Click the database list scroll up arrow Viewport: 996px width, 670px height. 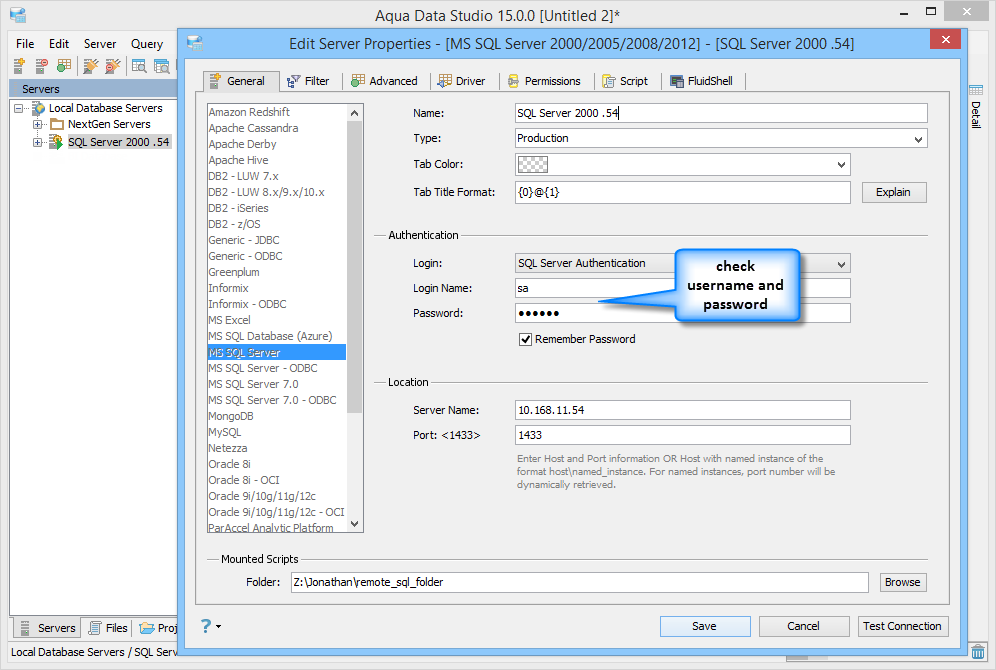pos(355,112)
